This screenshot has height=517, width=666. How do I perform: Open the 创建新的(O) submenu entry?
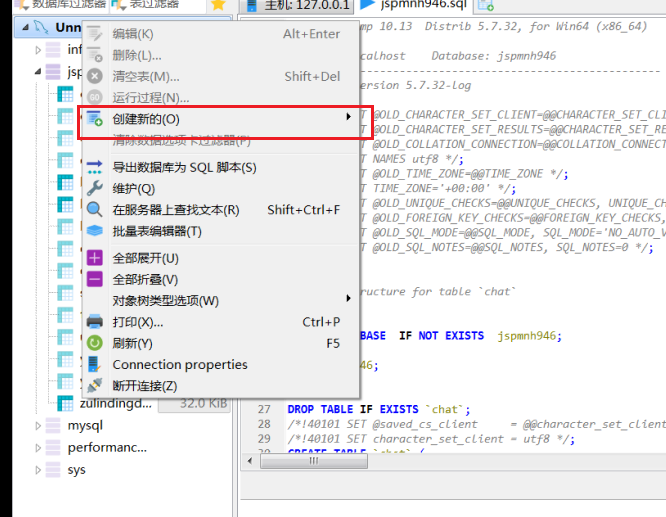point(221,119)
